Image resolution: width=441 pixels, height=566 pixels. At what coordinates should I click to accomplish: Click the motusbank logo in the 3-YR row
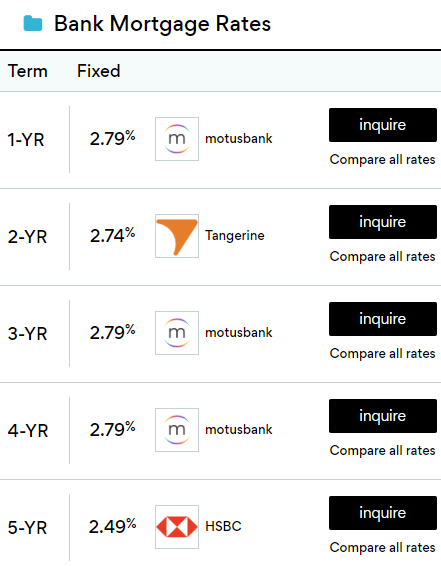pyautogui.click(x=177, y=333)
